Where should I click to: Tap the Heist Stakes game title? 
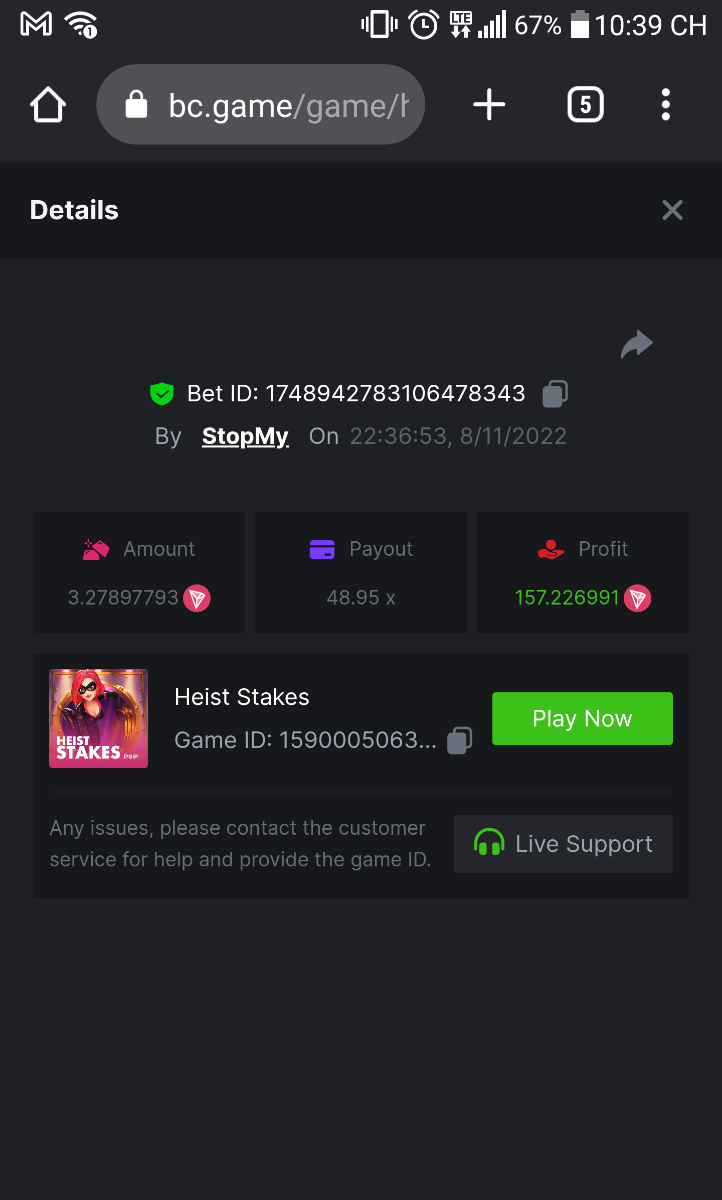(x=242, y=697)
